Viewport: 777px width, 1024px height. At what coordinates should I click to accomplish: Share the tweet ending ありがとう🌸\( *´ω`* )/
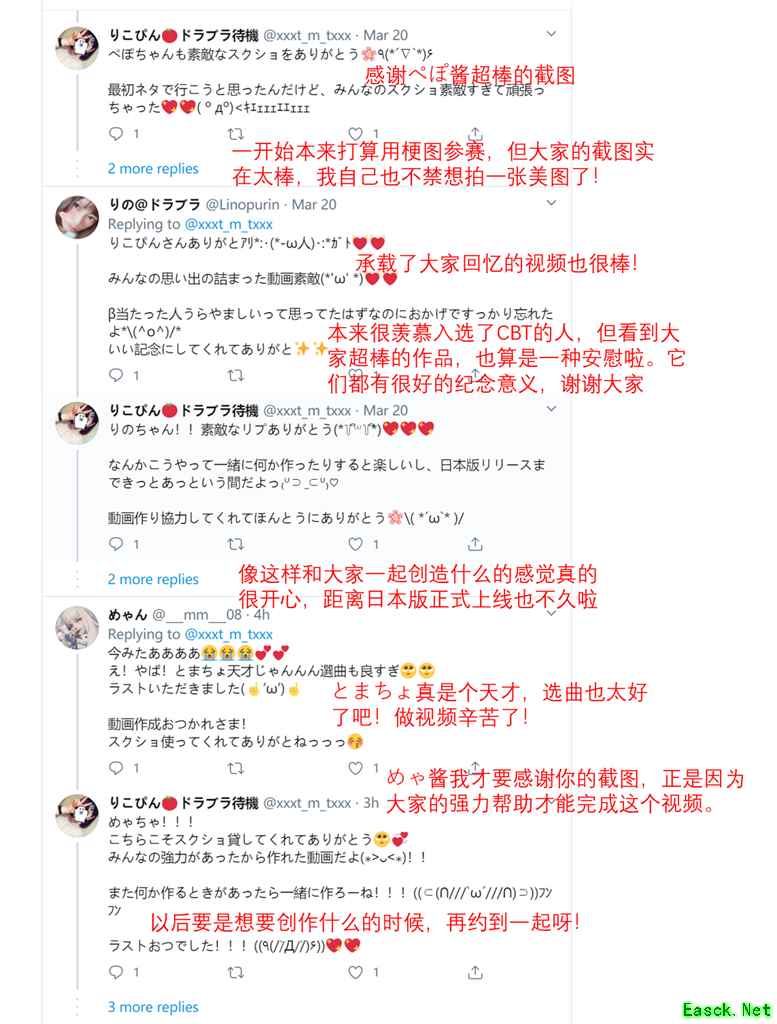475,544
